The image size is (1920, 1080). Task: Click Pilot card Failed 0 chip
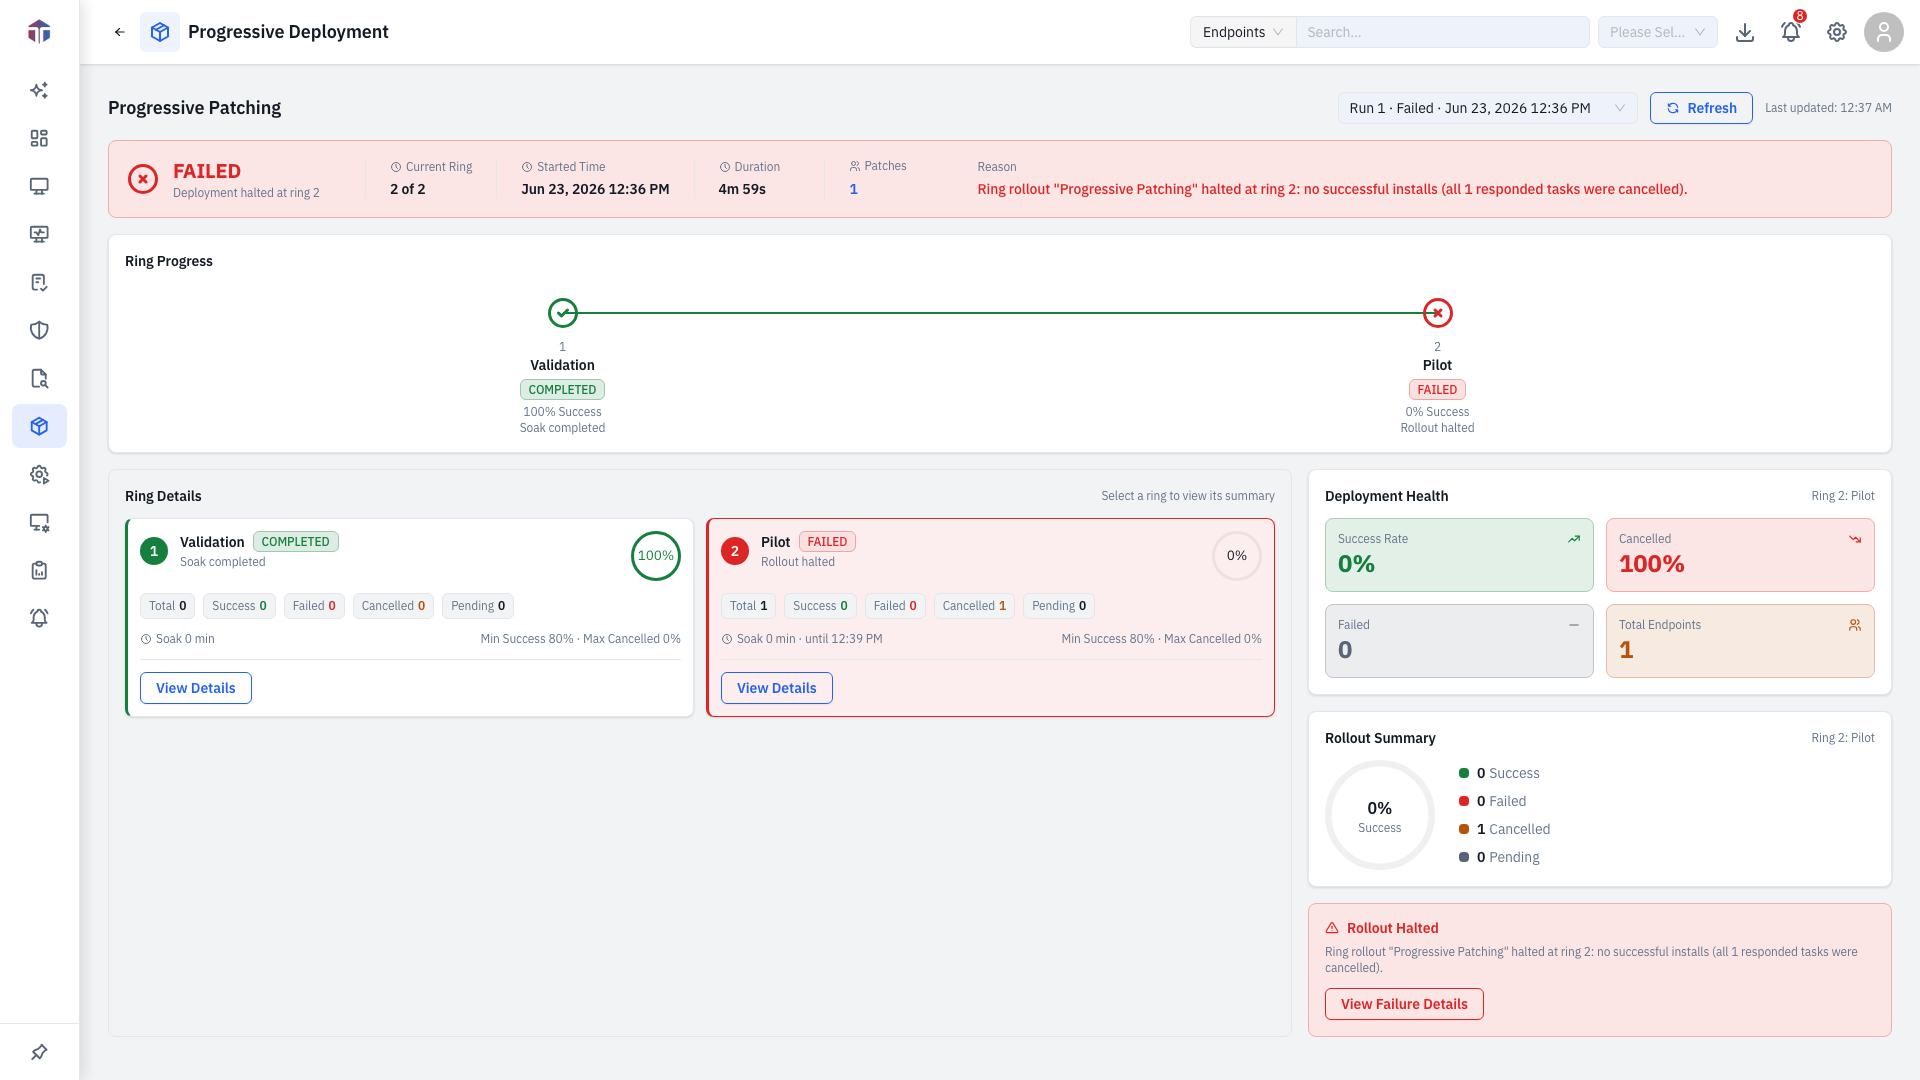coord(895,606)
